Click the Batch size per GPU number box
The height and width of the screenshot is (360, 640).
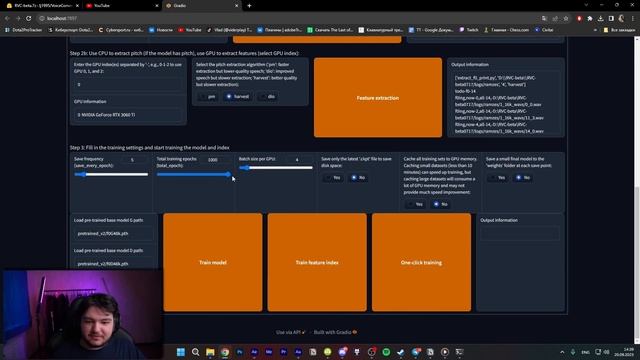pyautogui.click(x=298, y=160)
